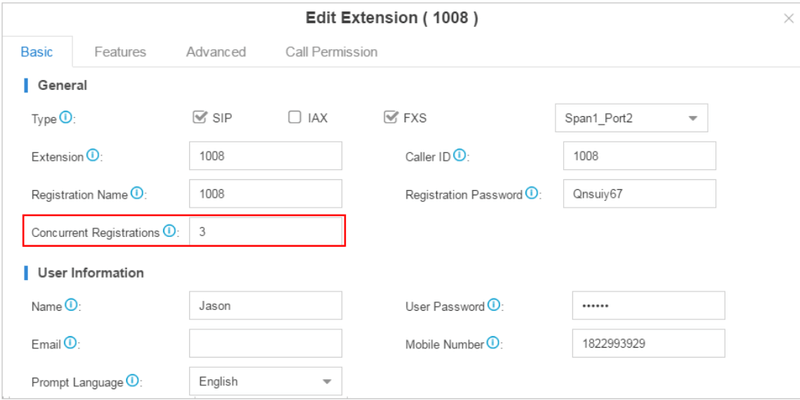The image size is (800, 400).
Task: Click the info icon beside Extension label
Action: tap(93, 155)
